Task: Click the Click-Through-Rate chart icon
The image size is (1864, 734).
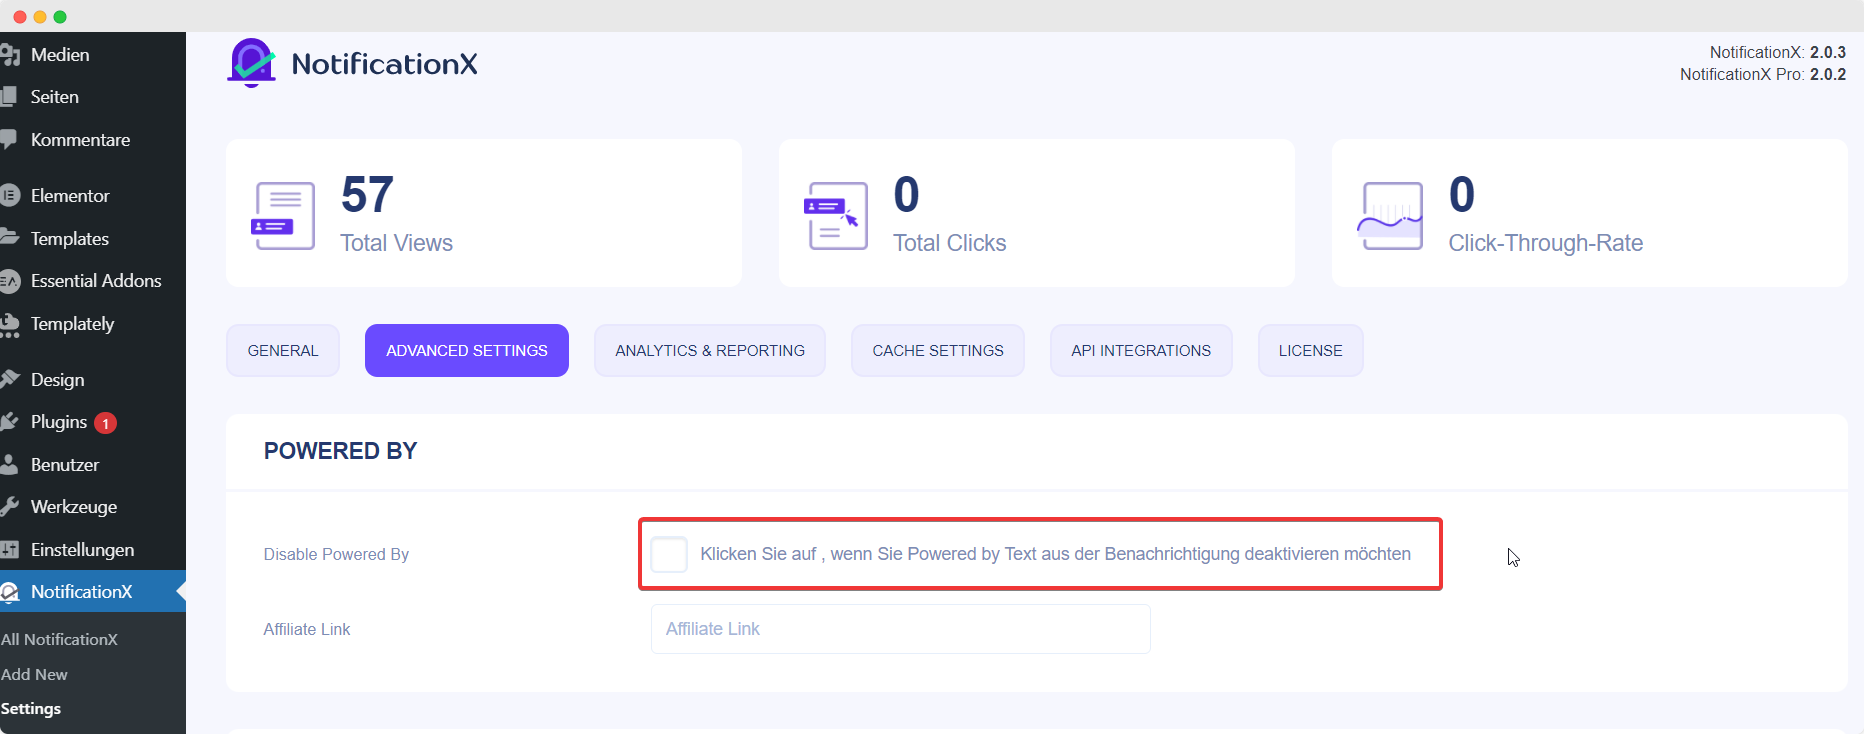Action: (x=1390, y=216)
